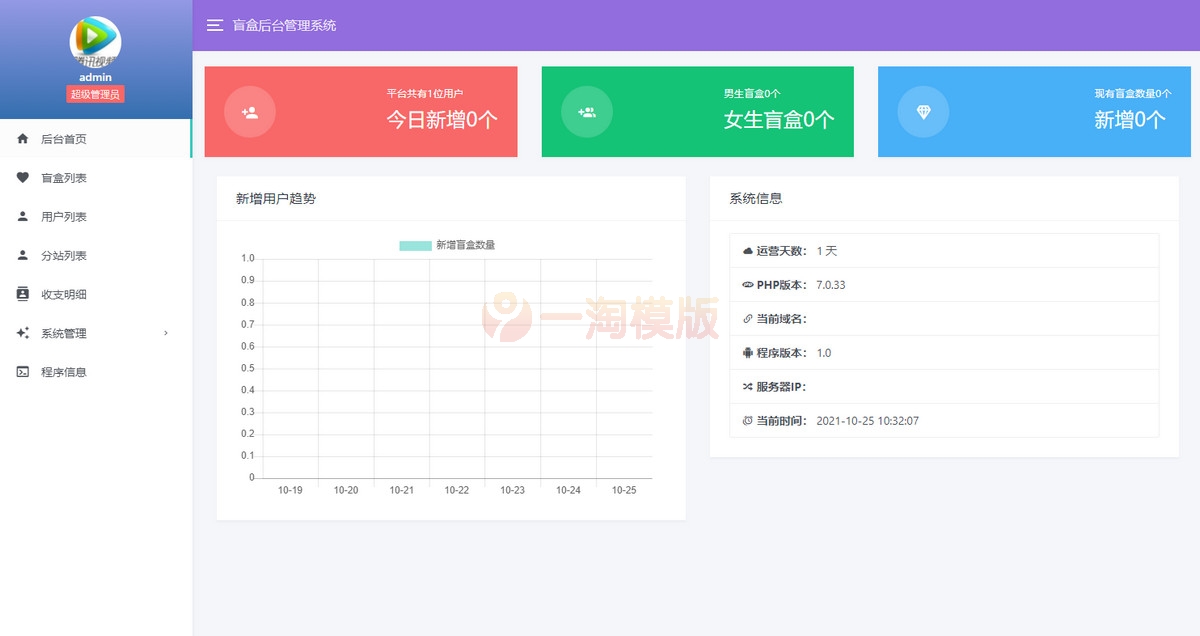Click the add-user icon on red stats card

pos(248,112)
